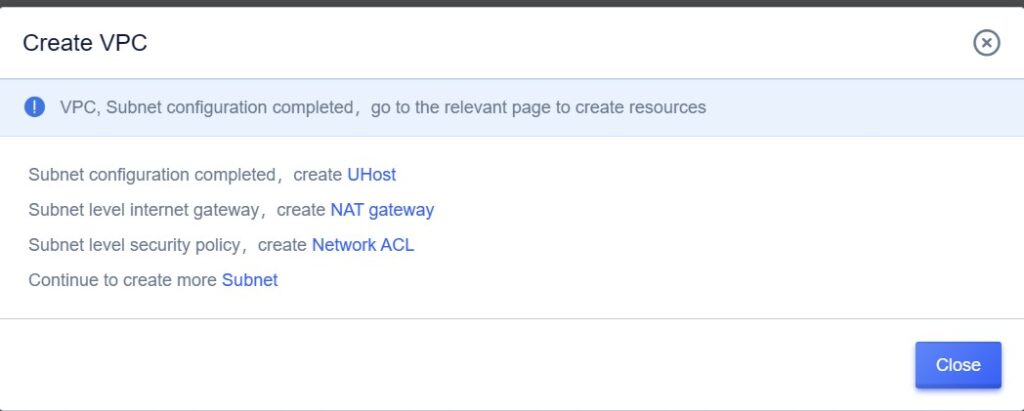Screen dimensions: 1024x411
Task: Click empty header space beside Create VPC title
Action: point(550,42)
